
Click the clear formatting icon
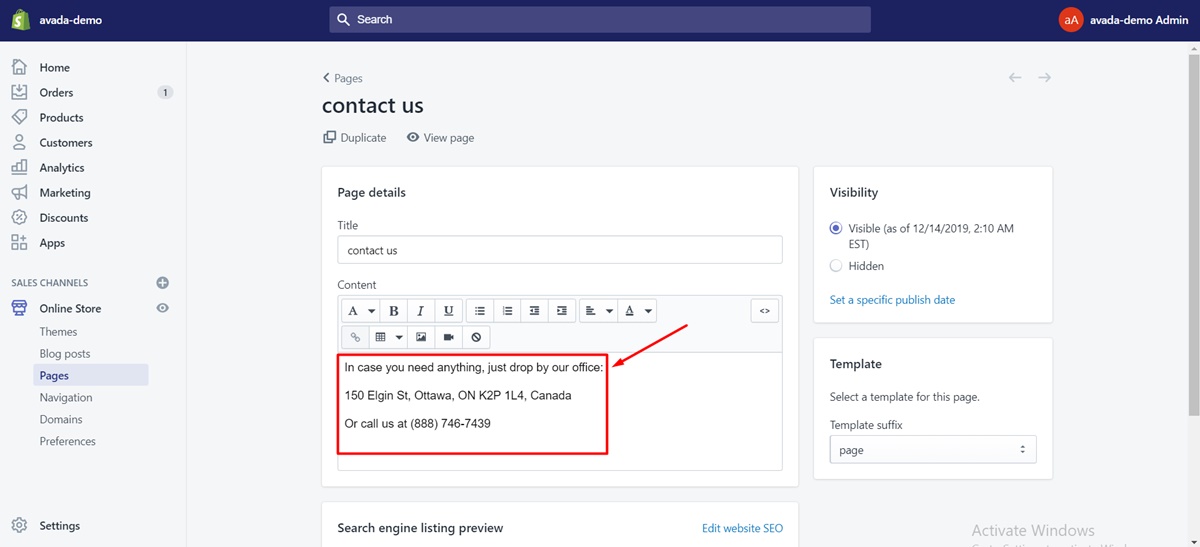[x=476, y=337]
